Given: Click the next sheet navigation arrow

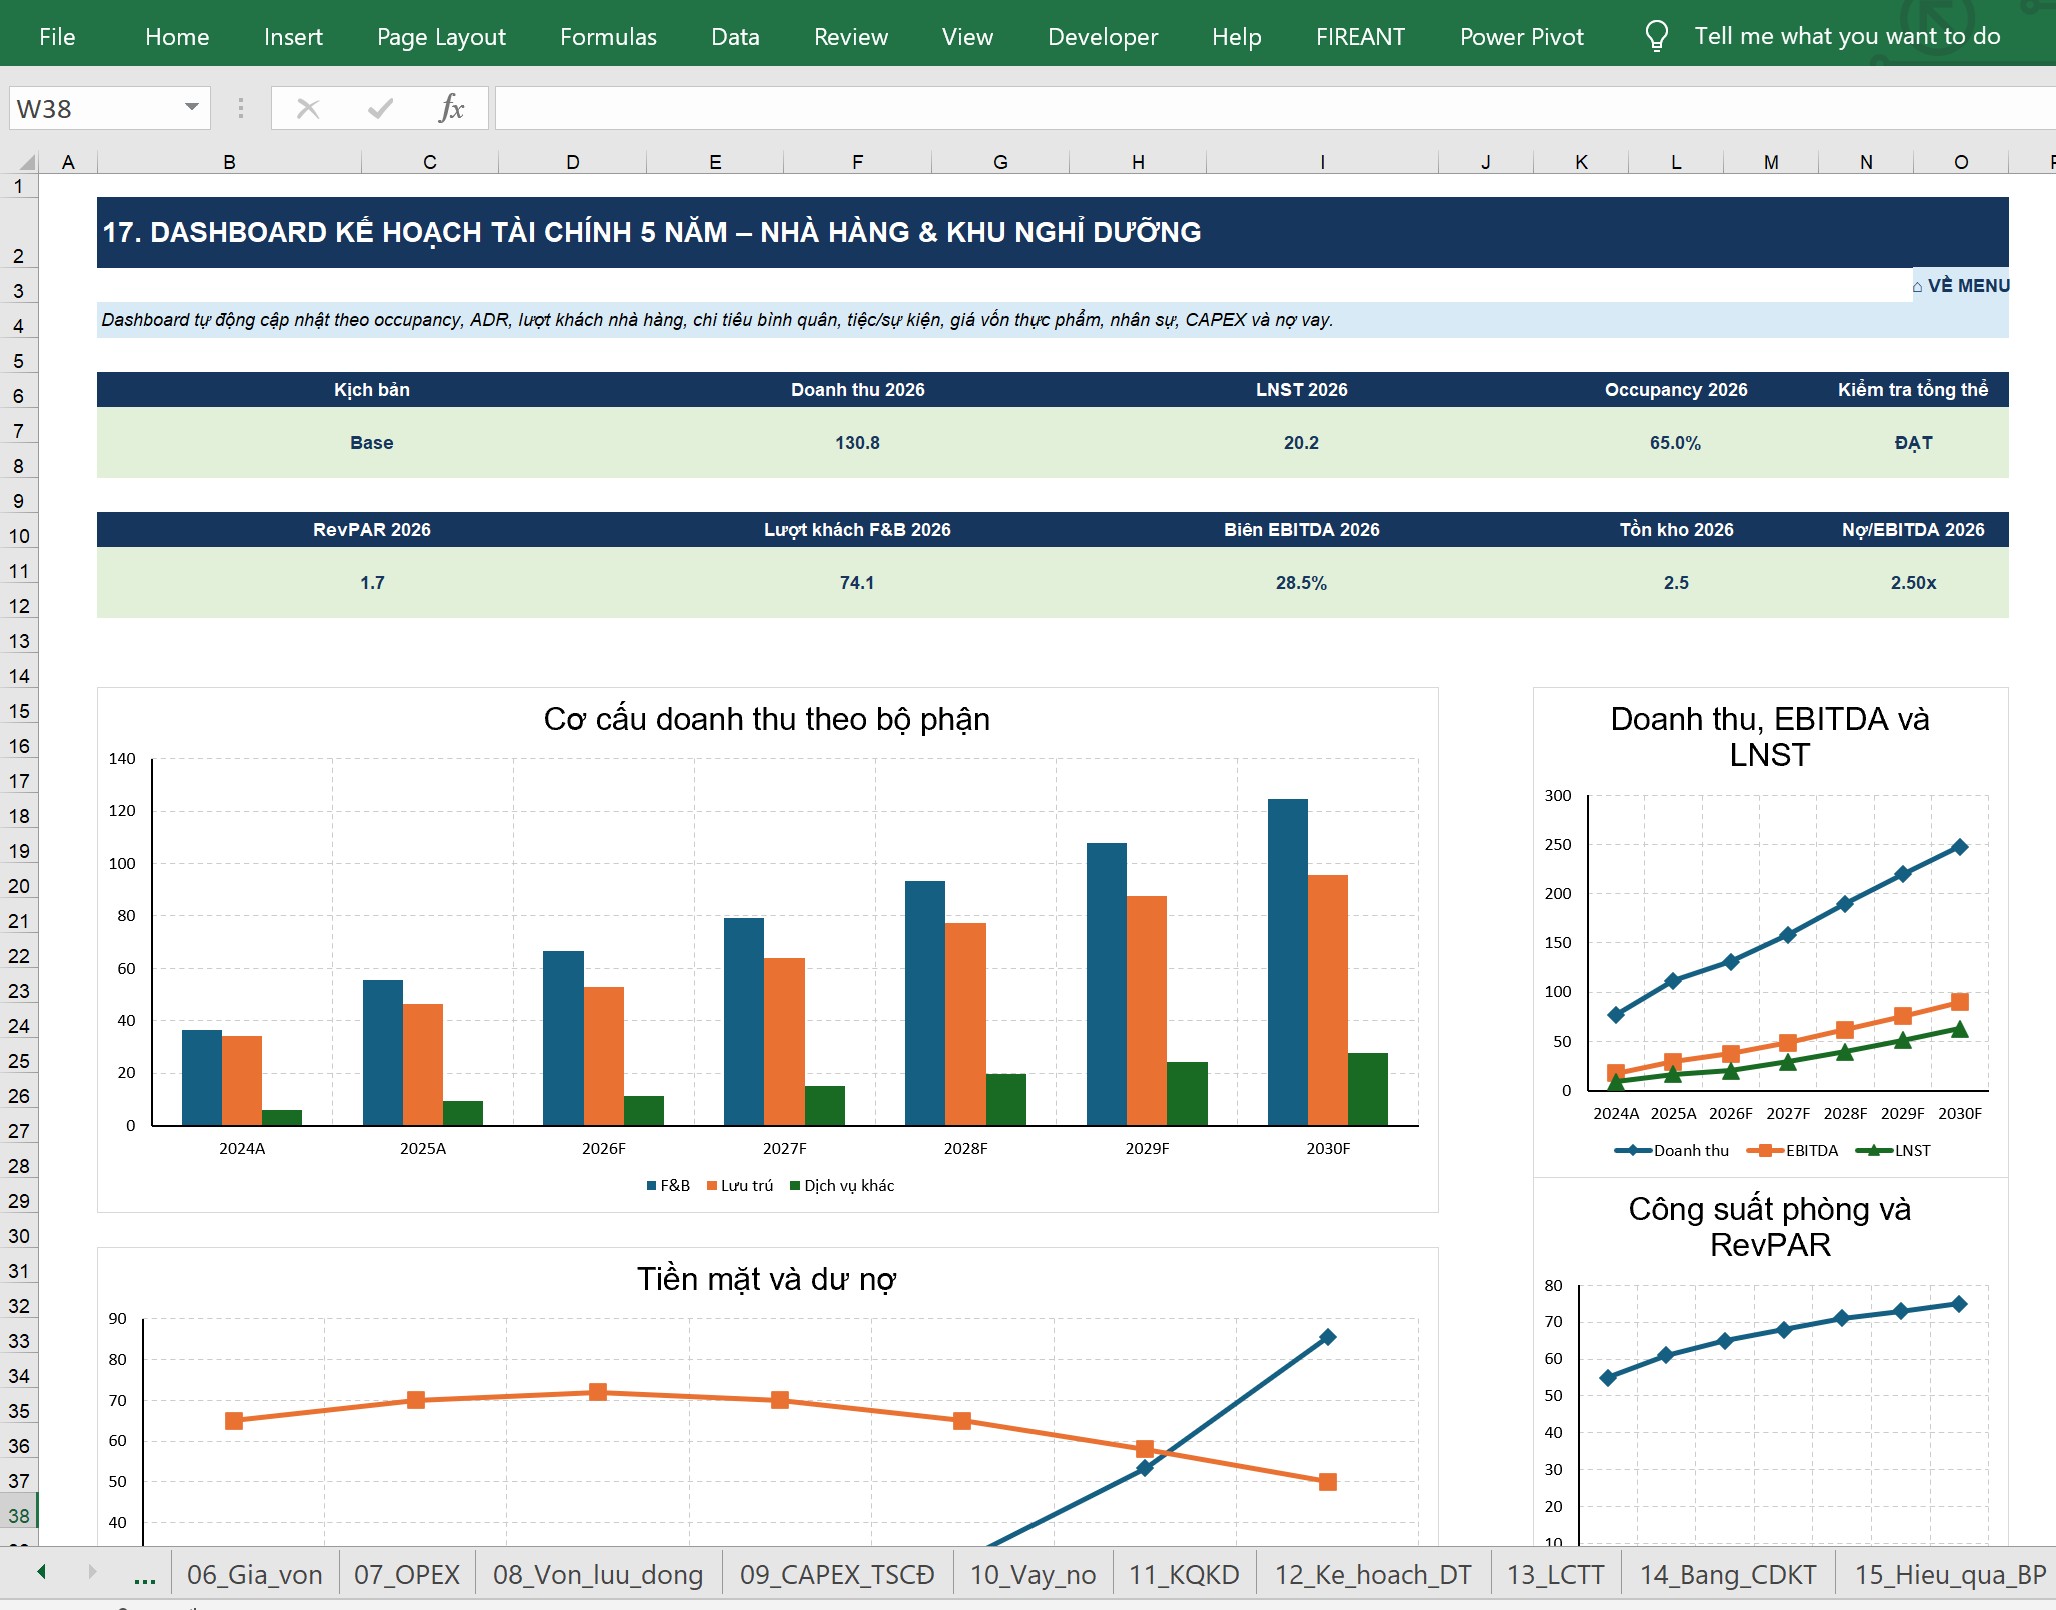Looking at the screenshot, I should [x=92, y=1571].
